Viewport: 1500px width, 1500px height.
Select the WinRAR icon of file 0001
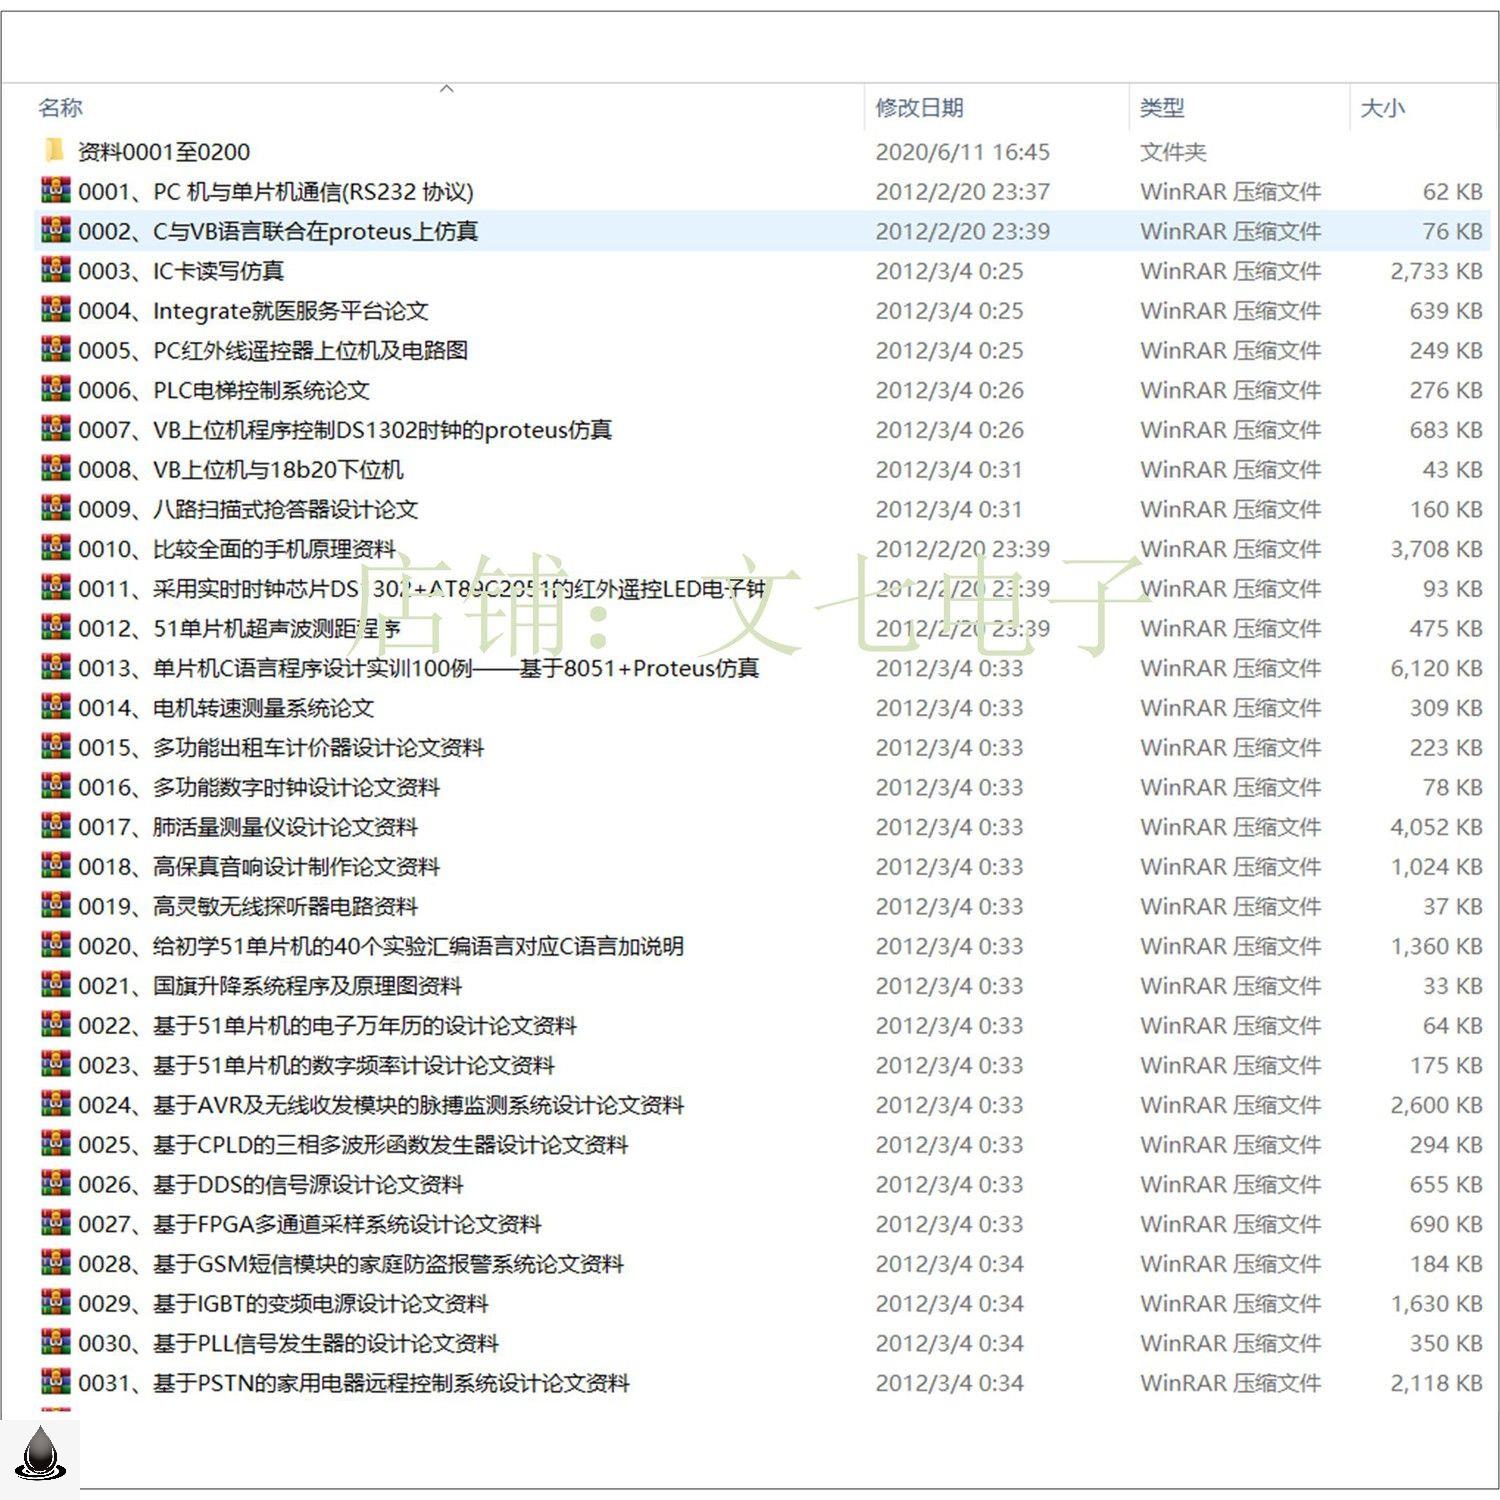point(55,190)
